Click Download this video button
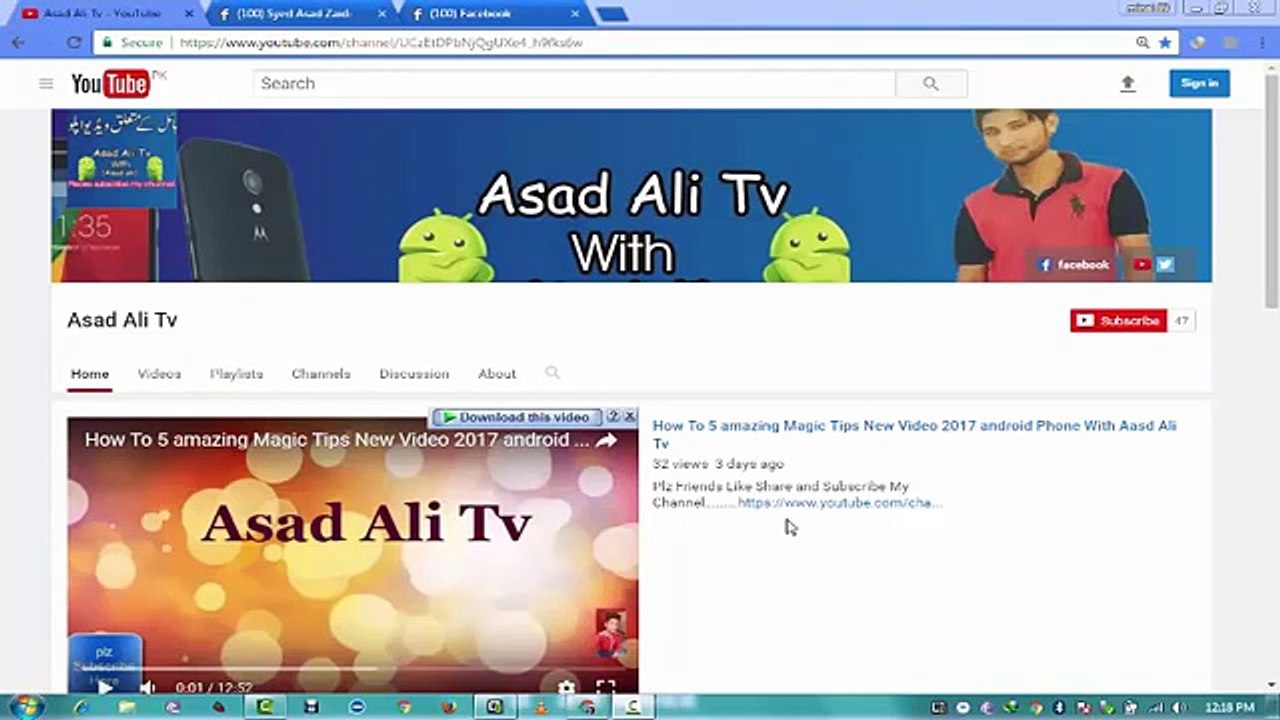The width and height of the screenshot is (1280, 720). 517,417
